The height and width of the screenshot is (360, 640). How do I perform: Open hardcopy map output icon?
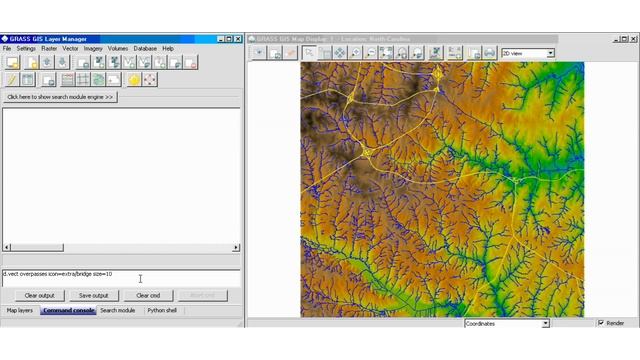(x=114, y=79)
